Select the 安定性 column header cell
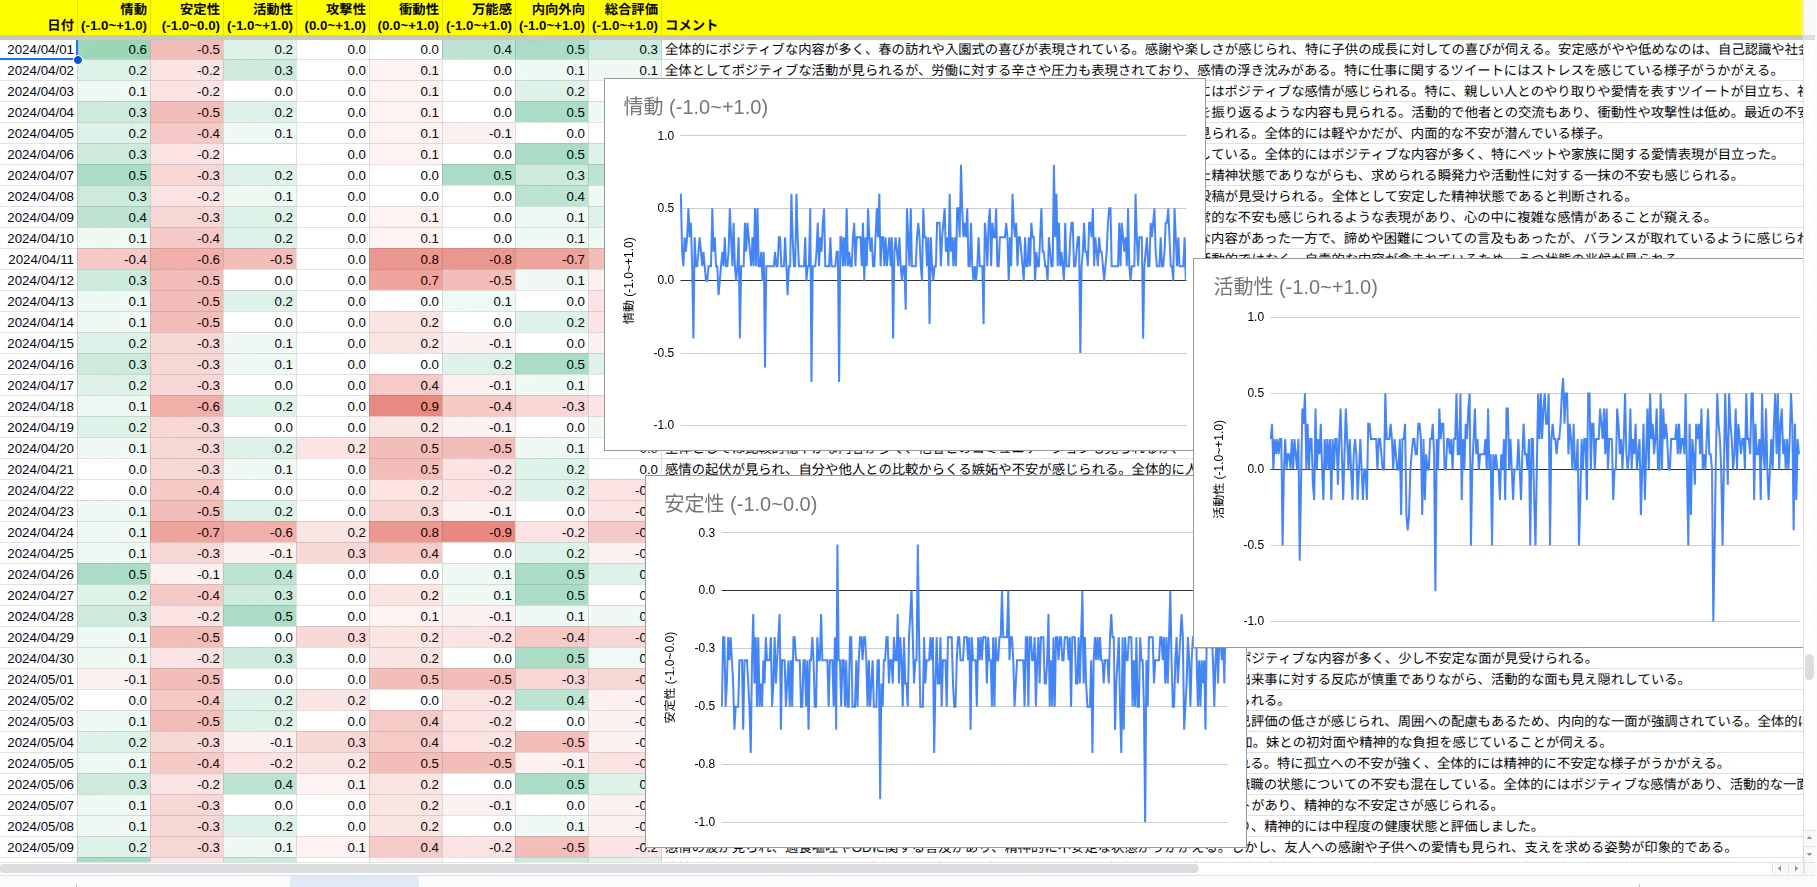Screen dimensions: 1817x887 pyautogui.click(x=187, y=18)
